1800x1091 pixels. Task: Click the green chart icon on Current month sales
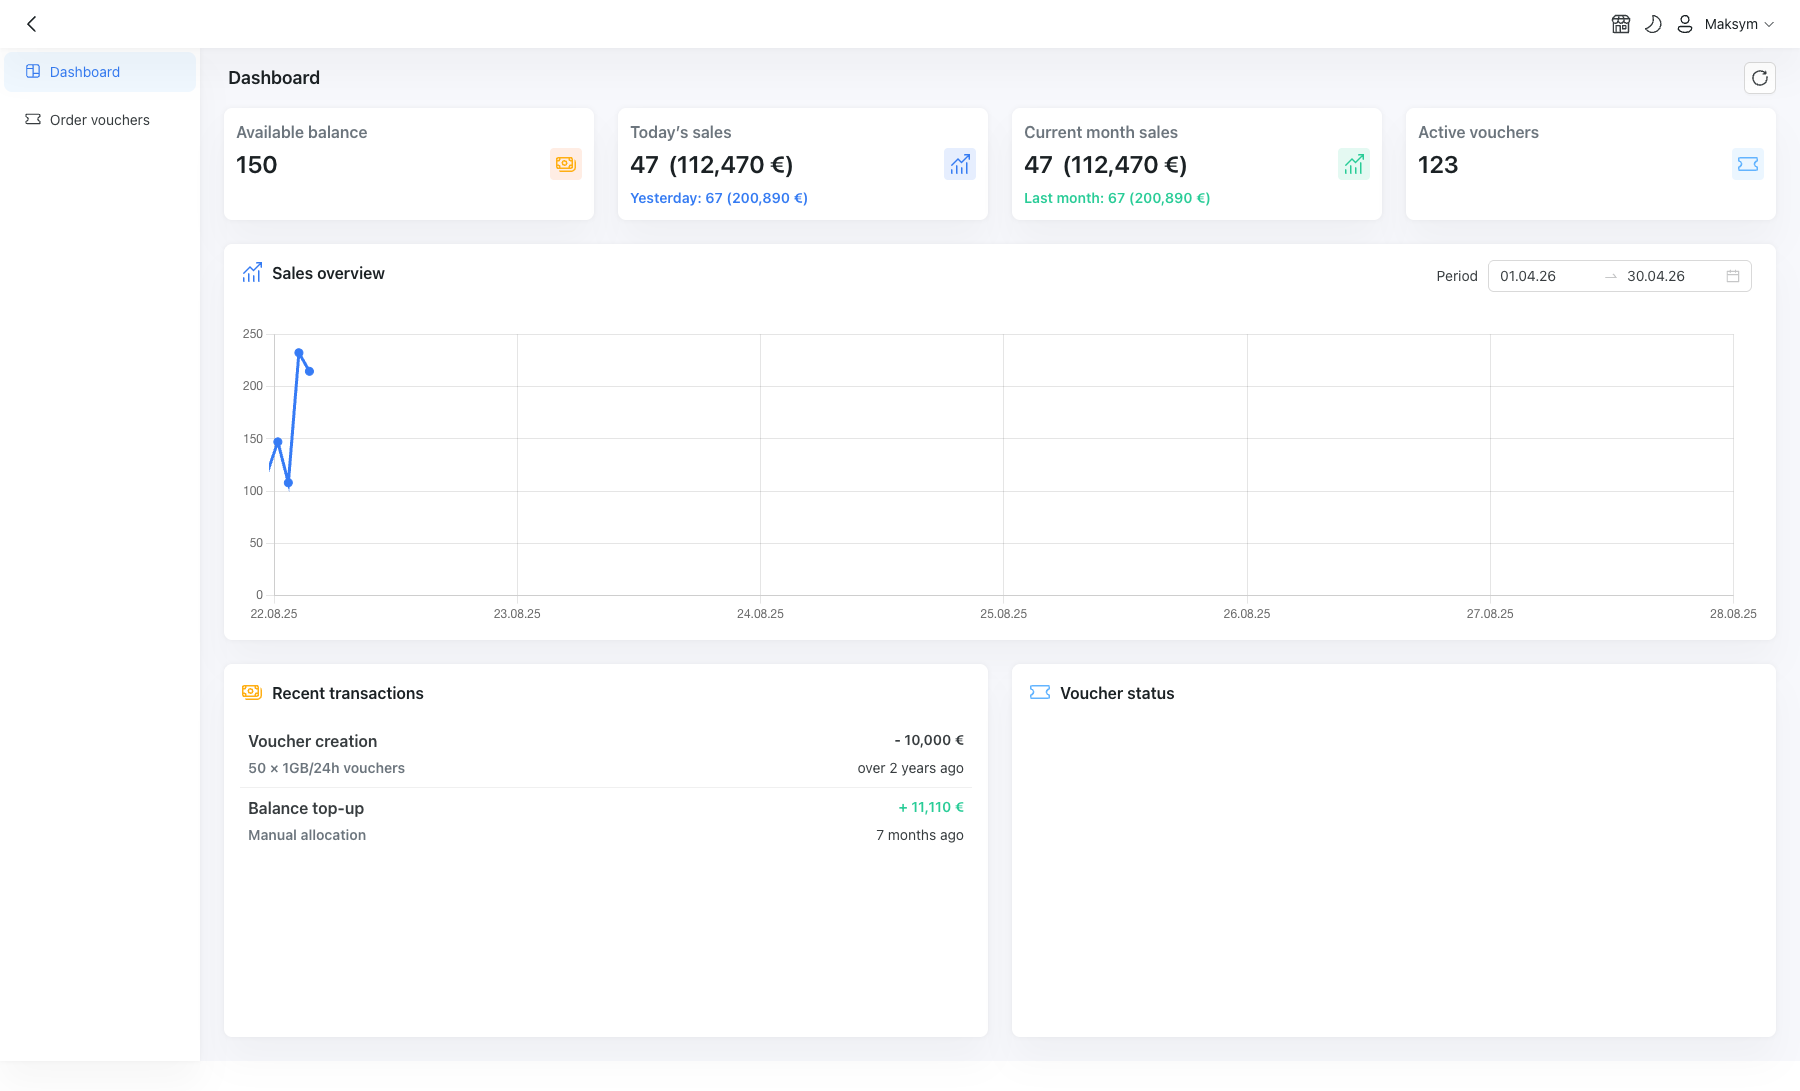click(1354, 164)
